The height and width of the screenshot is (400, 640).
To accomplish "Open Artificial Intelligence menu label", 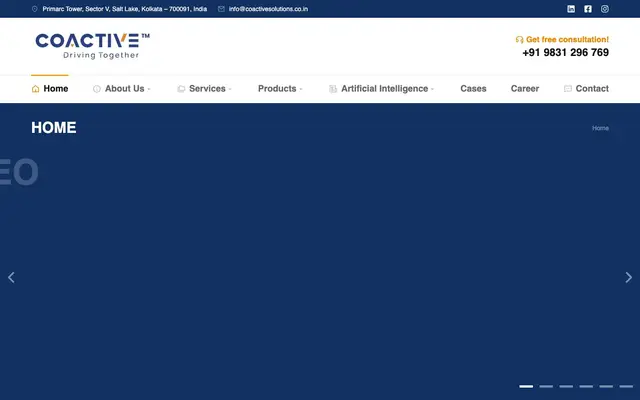I will click(x=384, y=89).
